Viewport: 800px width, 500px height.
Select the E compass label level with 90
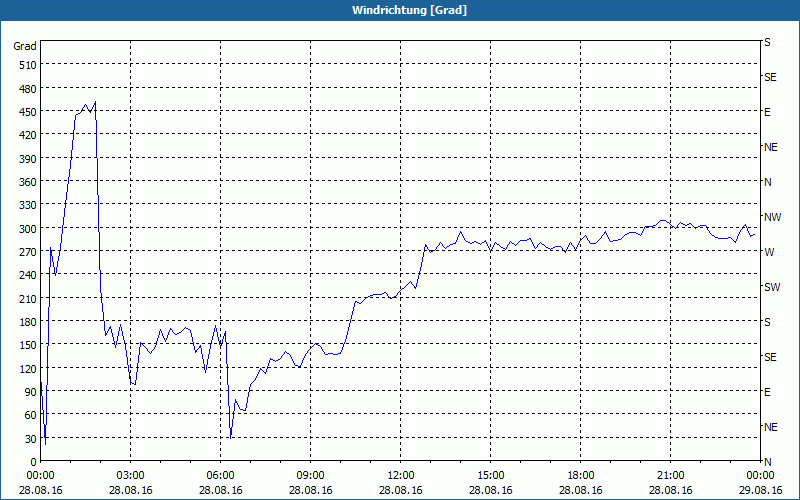pos(767,392)
